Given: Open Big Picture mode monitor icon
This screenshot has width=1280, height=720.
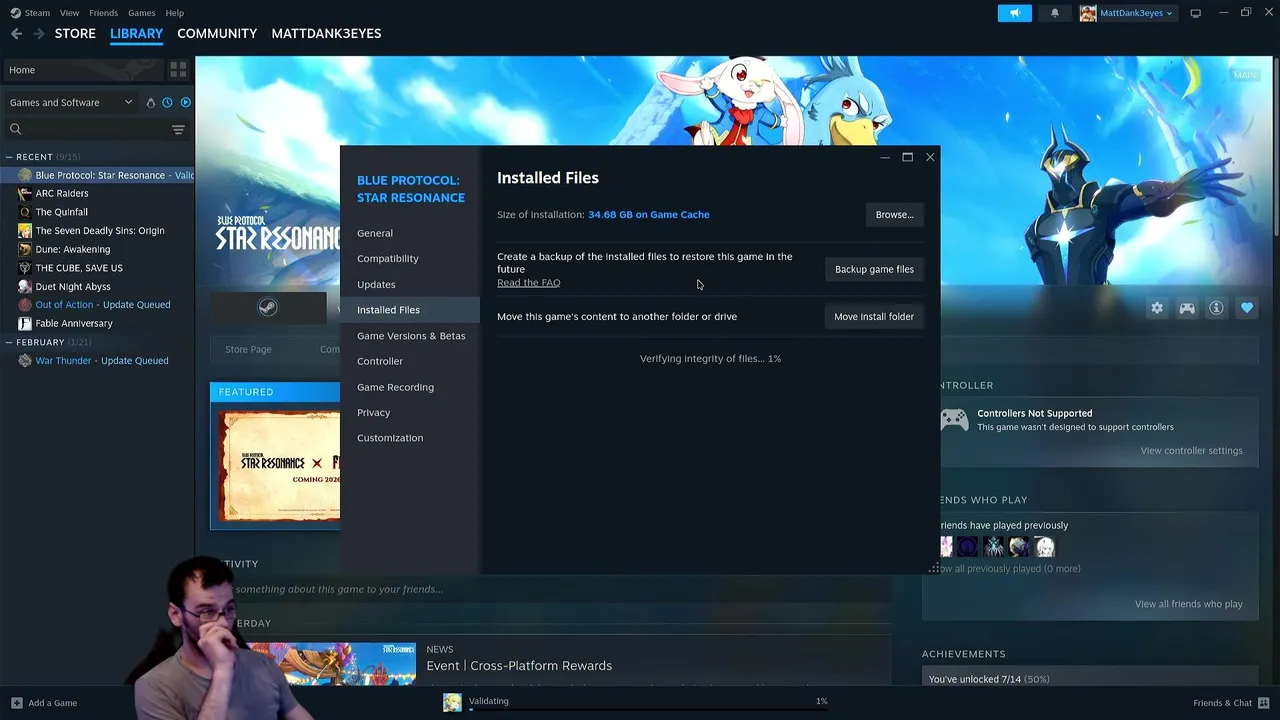Looking at the screenshot, I should (x=1195, y=13).
